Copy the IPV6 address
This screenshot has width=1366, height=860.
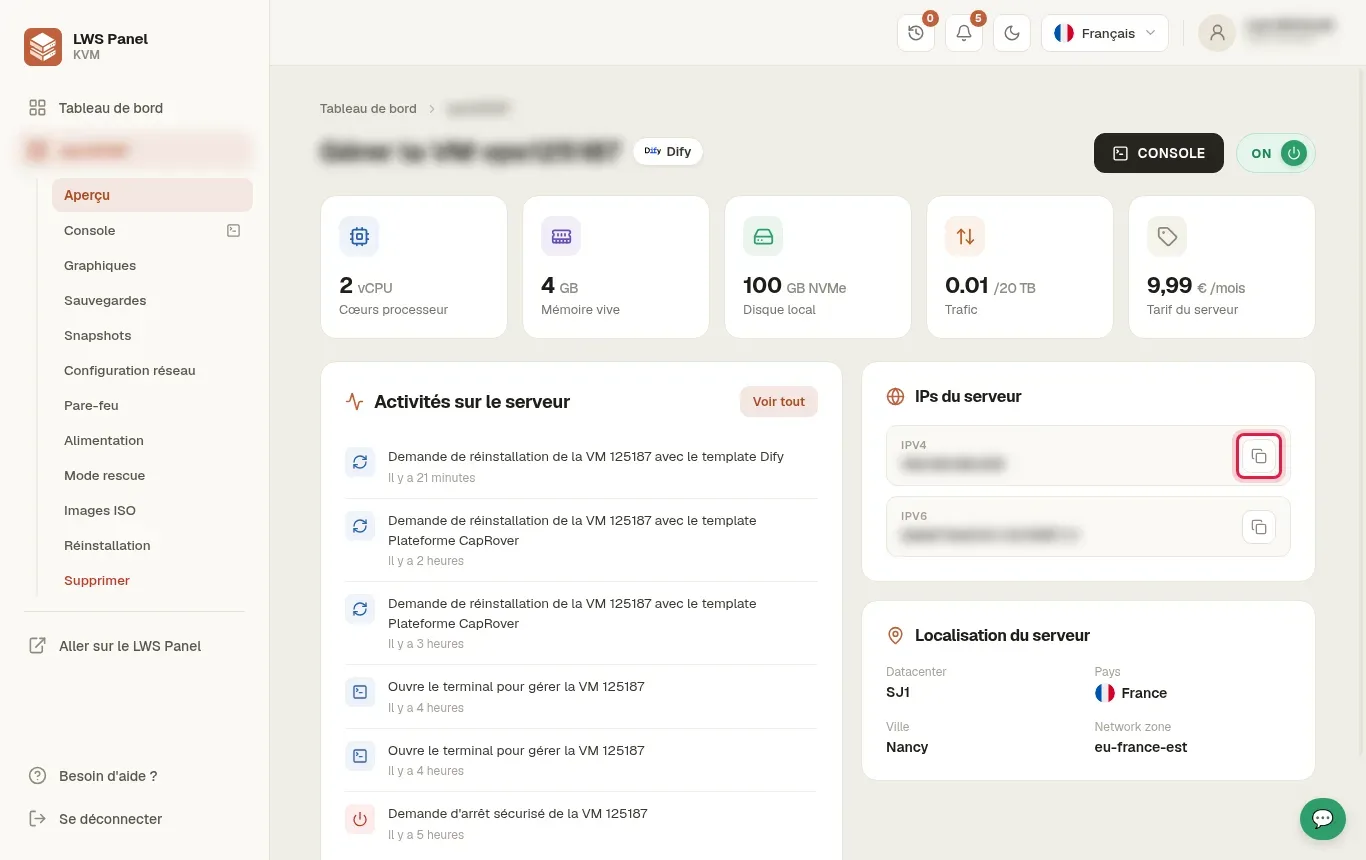[x=1259, y=527]
